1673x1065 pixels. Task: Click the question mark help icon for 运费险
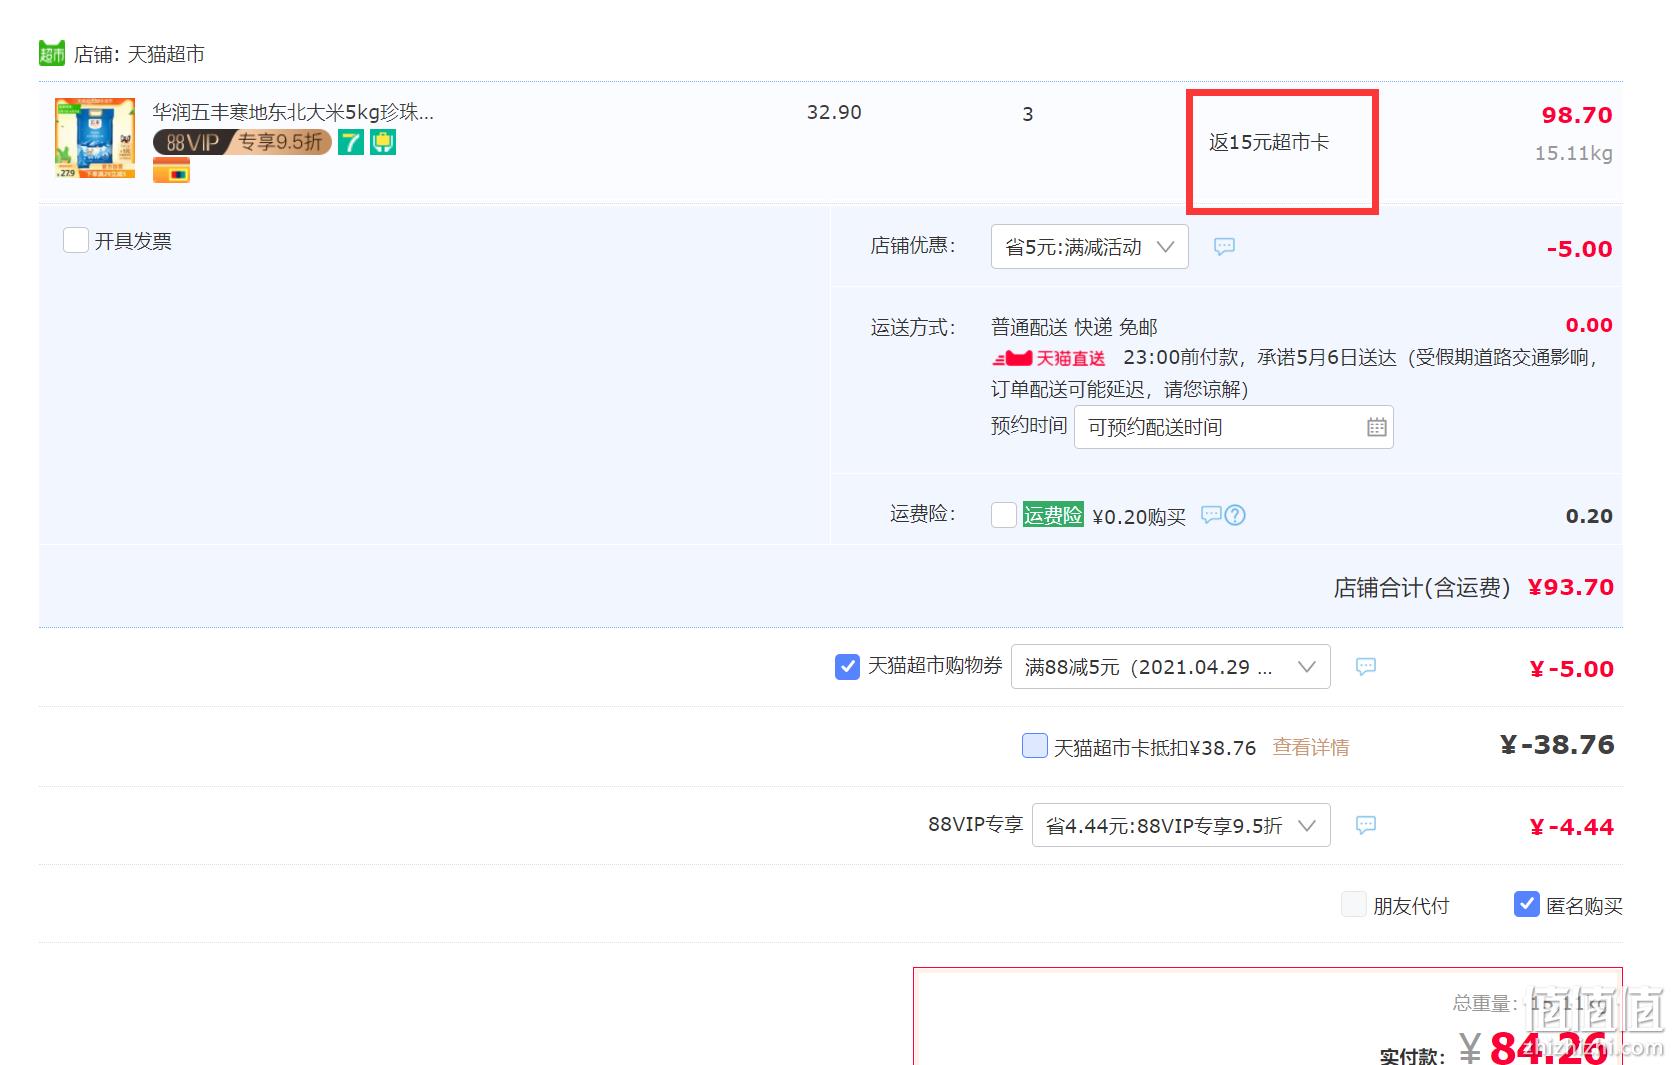coord(1235,515)
